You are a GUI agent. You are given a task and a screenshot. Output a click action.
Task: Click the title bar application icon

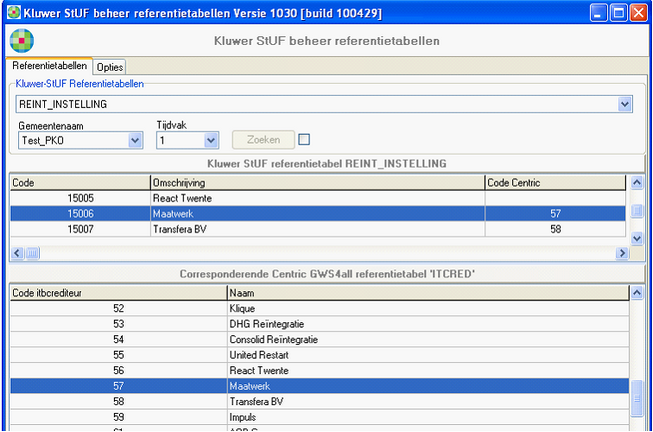click(x=14, y=12)
